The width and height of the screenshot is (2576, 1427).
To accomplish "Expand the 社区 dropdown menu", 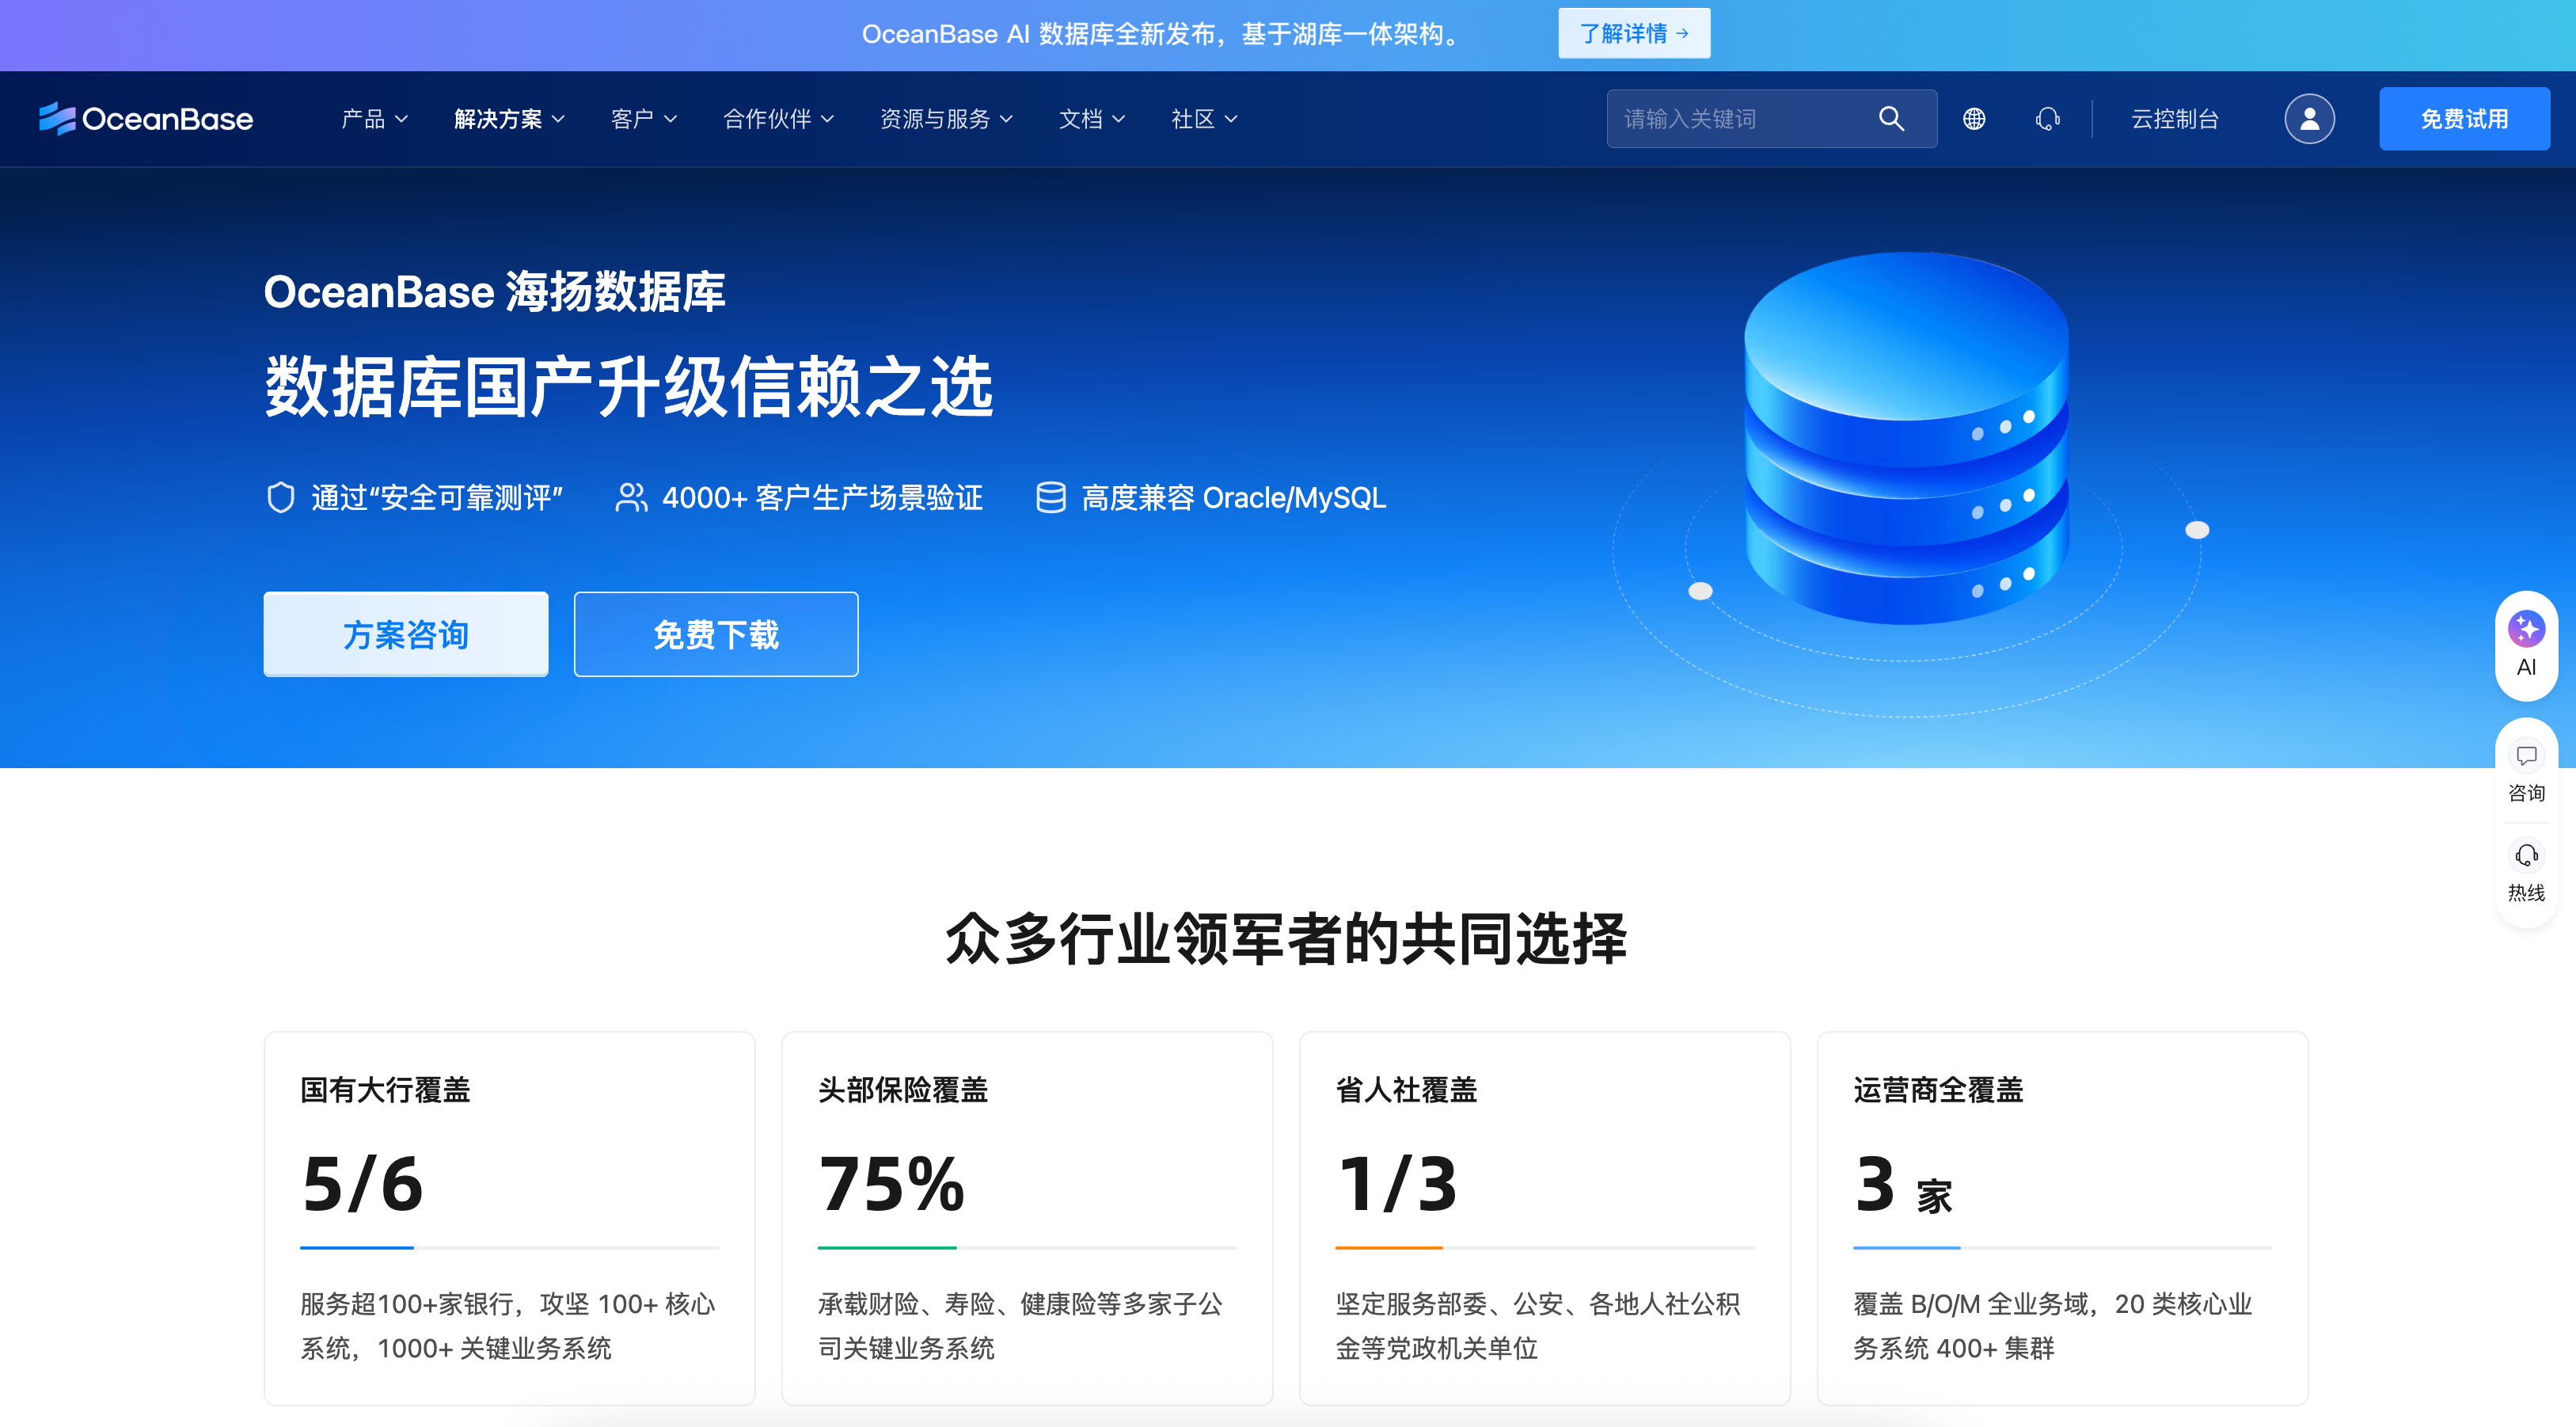I will [x=1204, y=119].
